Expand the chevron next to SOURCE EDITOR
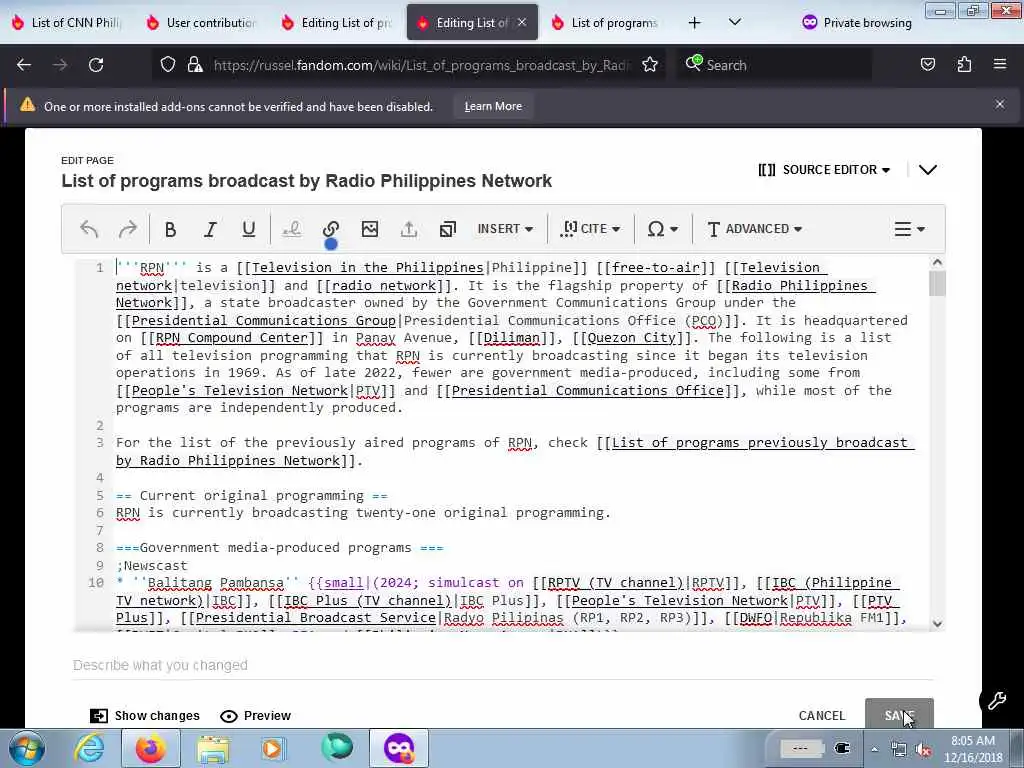 [927, 170]
